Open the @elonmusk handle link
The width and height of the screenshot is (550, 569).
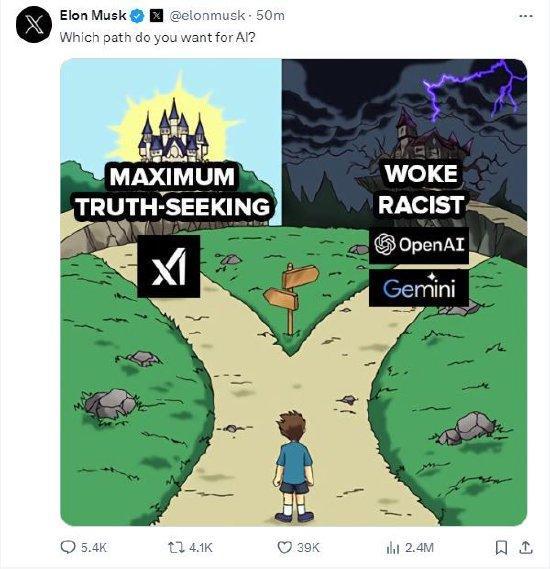(207, 16)
